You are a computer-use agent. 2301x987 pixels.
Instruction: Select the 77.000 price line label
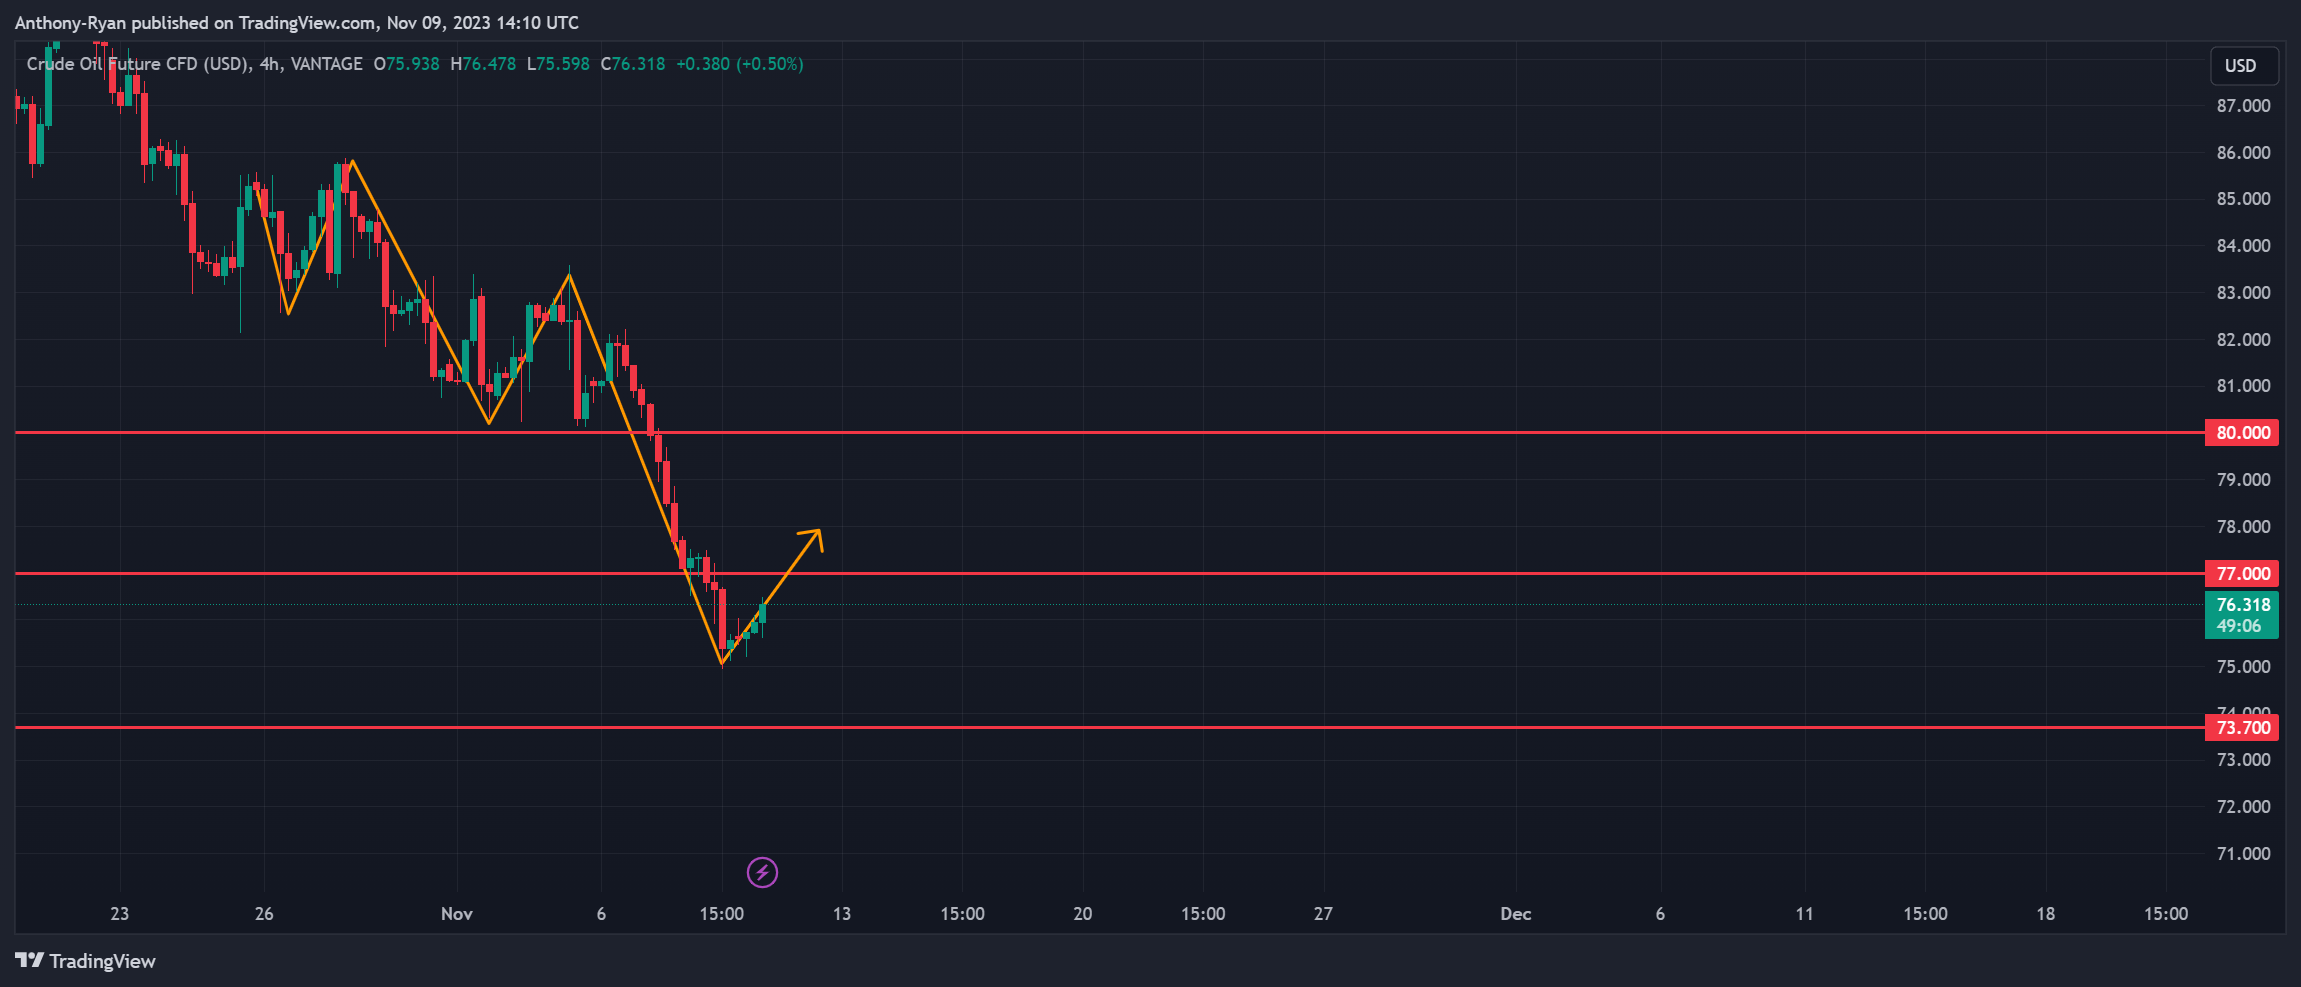click(x=2242, y=574)
